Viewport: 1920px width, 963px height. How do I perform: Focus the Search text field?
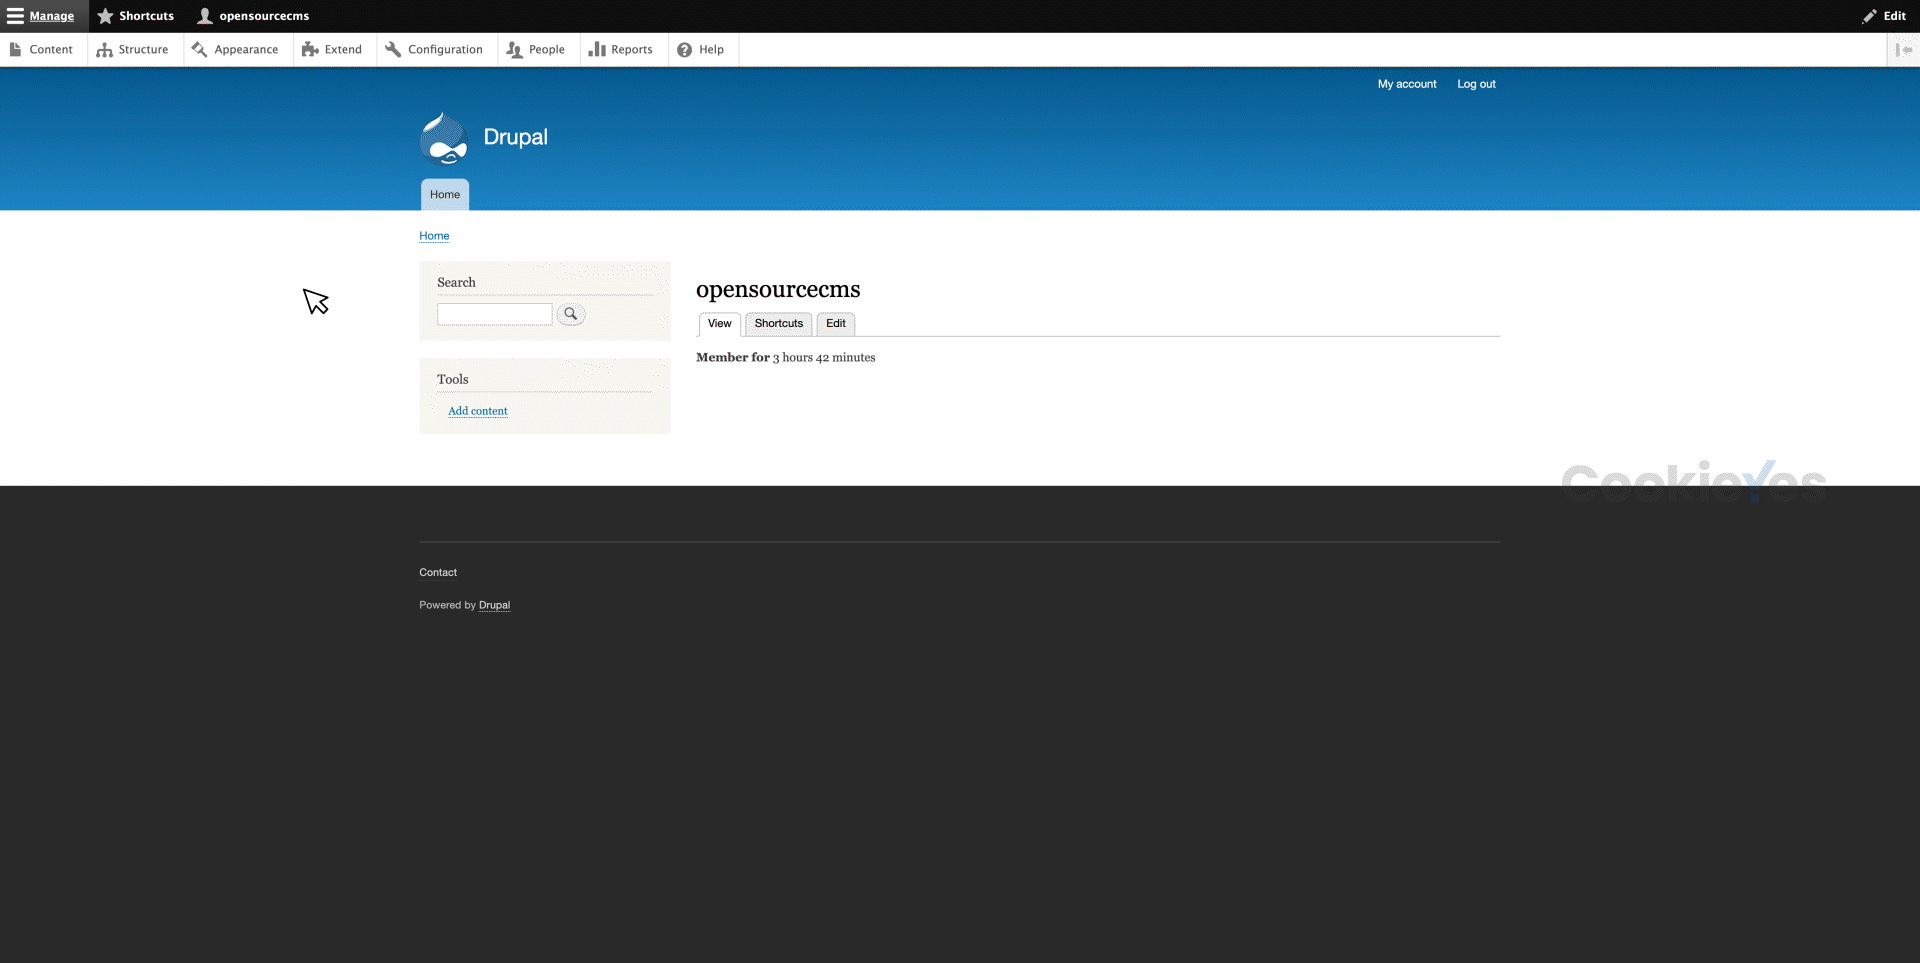point(494,314)
